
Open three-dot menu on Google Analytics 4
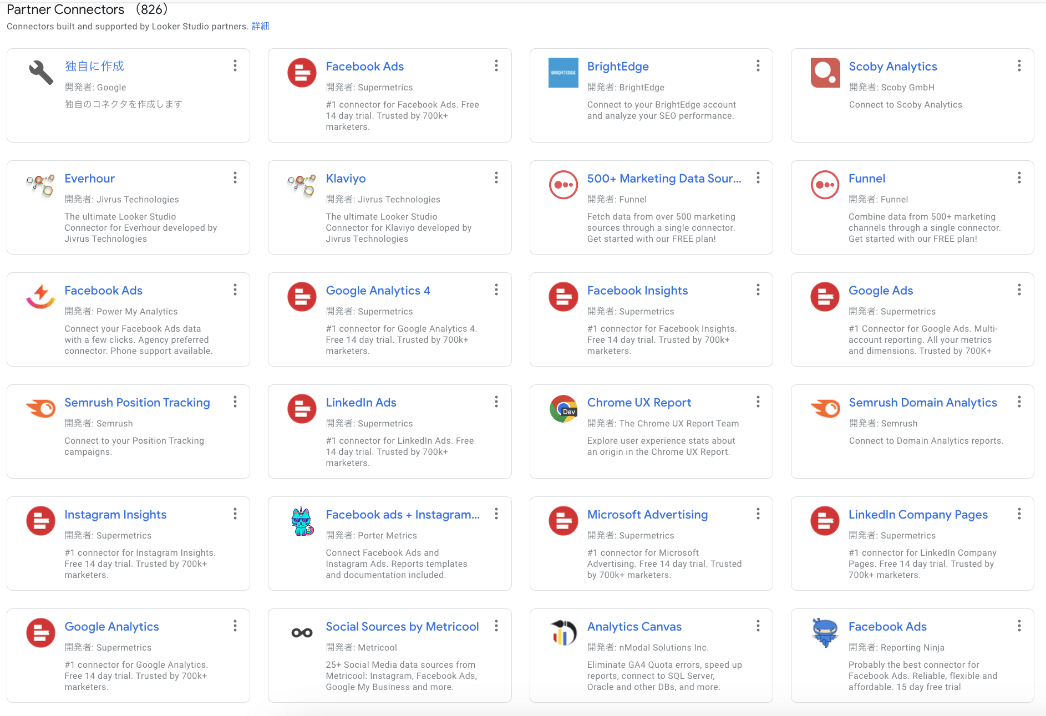coord(496,290)
